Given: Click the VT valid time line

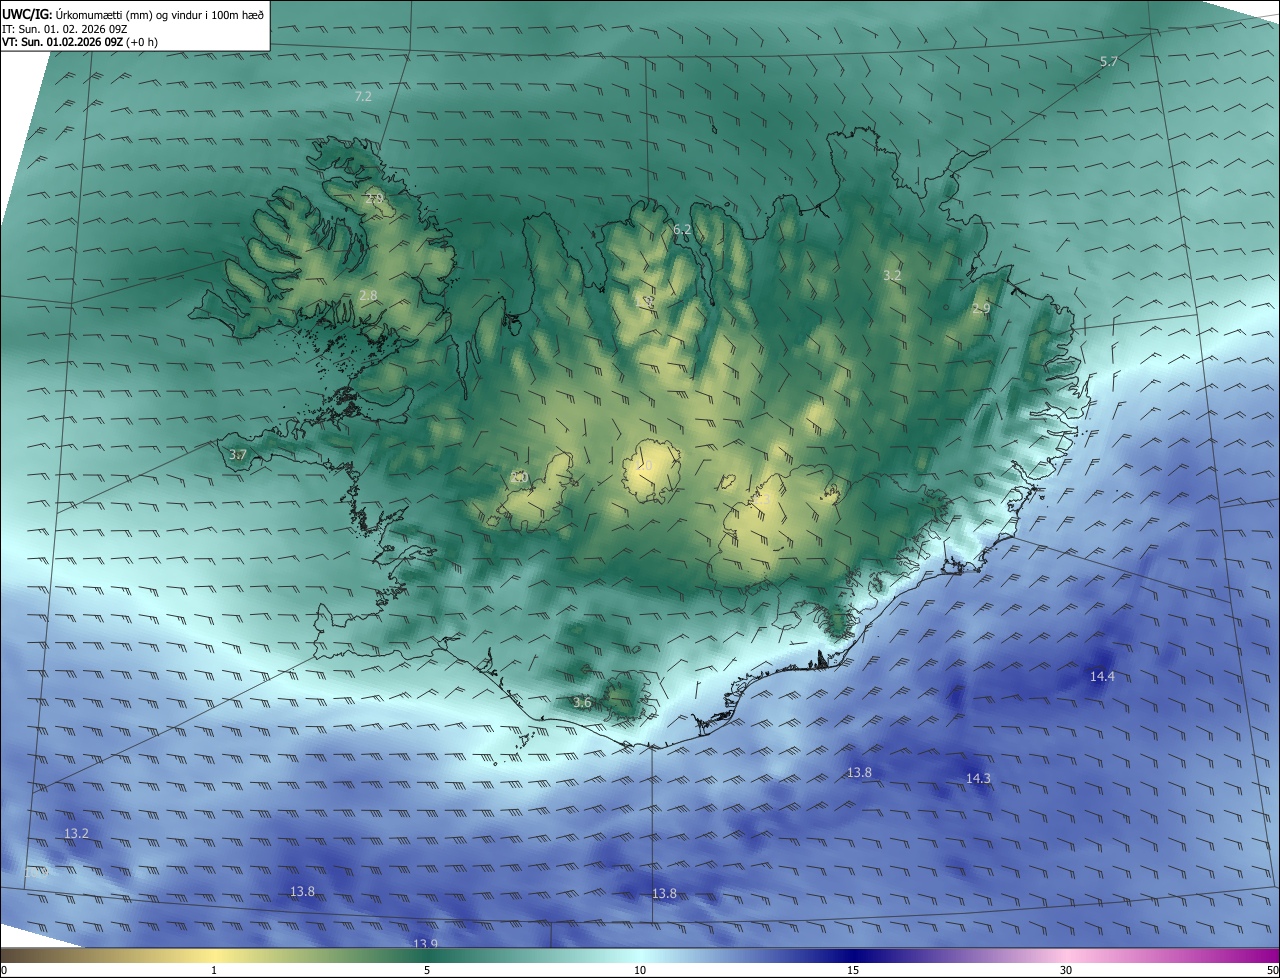Looking at the screenshot, I should pyautogui.click(x=80, y=42).
